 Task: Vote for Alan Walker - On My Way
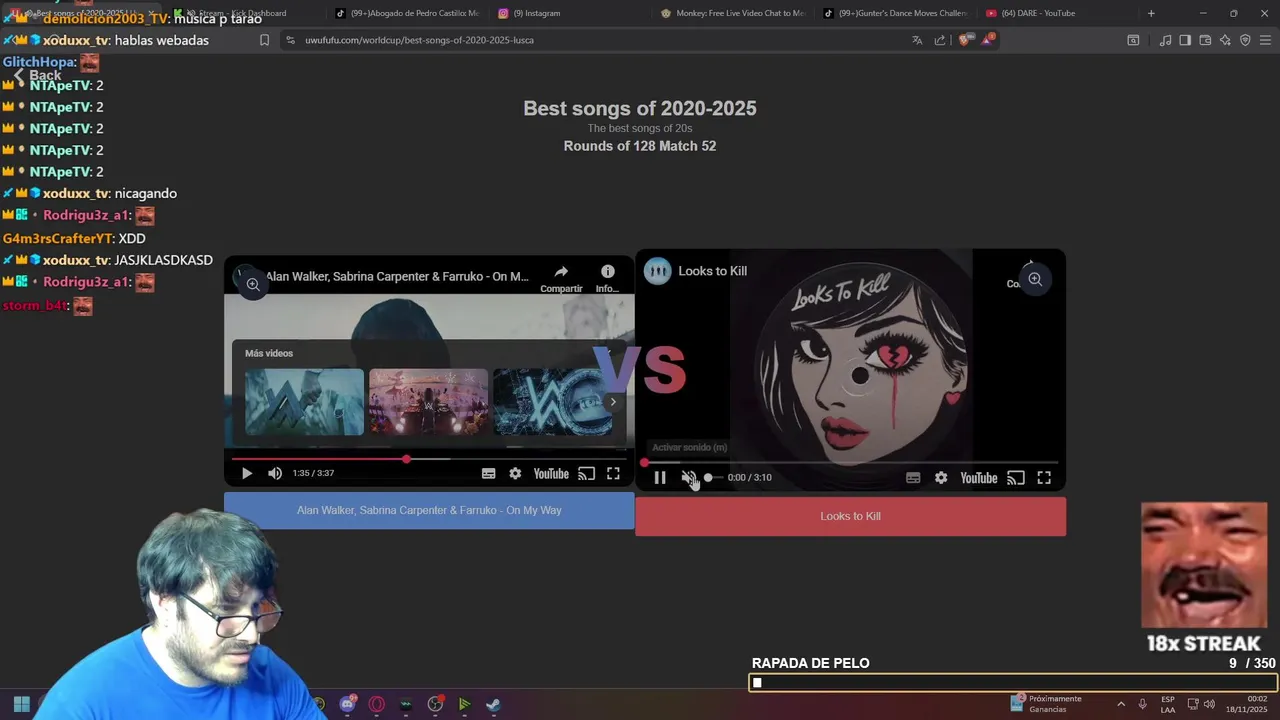click(429, 510)
